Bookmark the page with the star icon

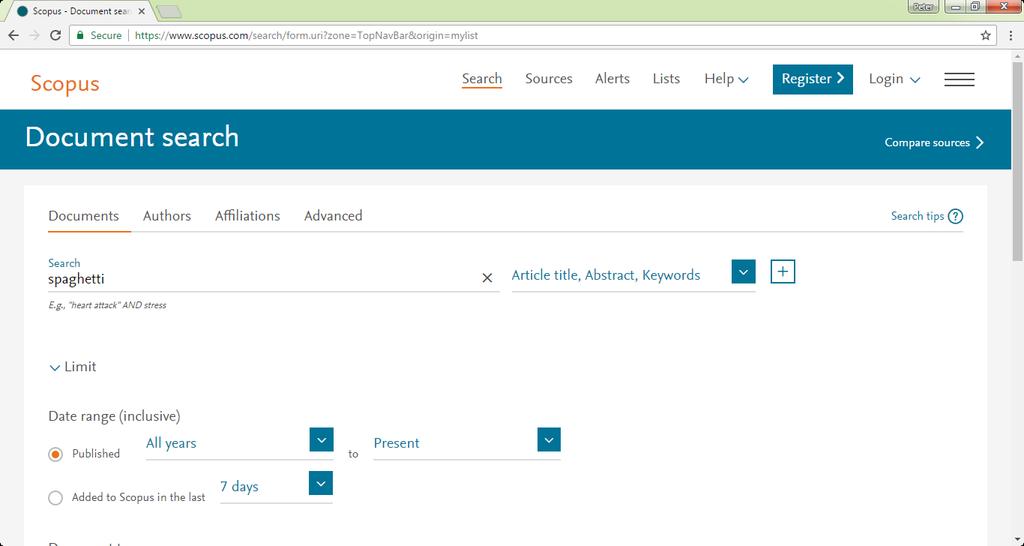(985, 35)
